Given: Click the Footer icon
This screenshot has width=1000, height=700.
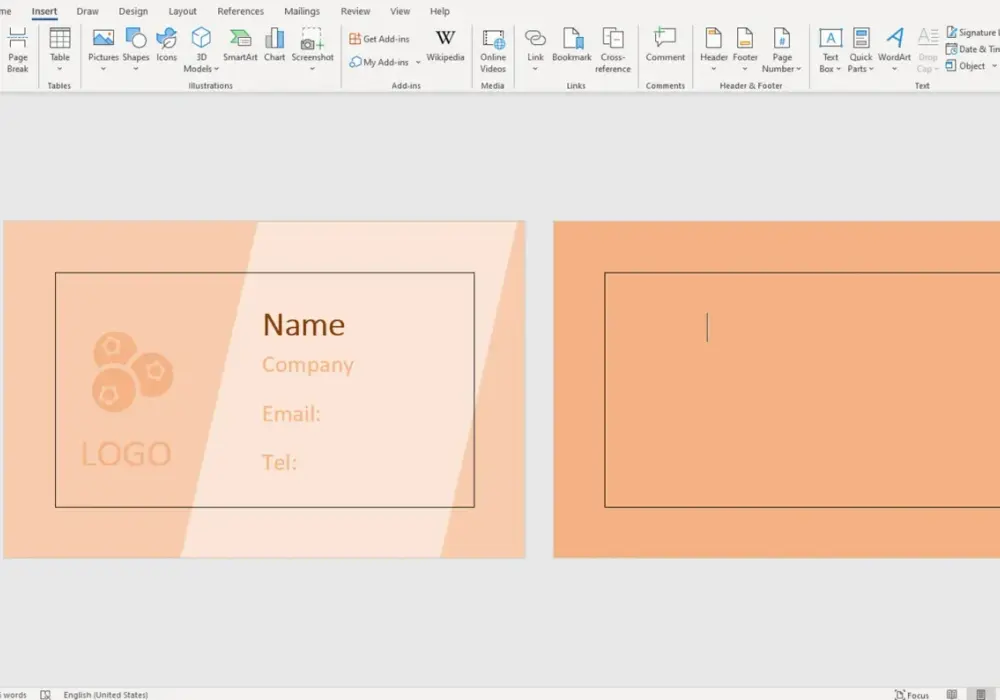Looking at the screenshot, I should [745, 38].
